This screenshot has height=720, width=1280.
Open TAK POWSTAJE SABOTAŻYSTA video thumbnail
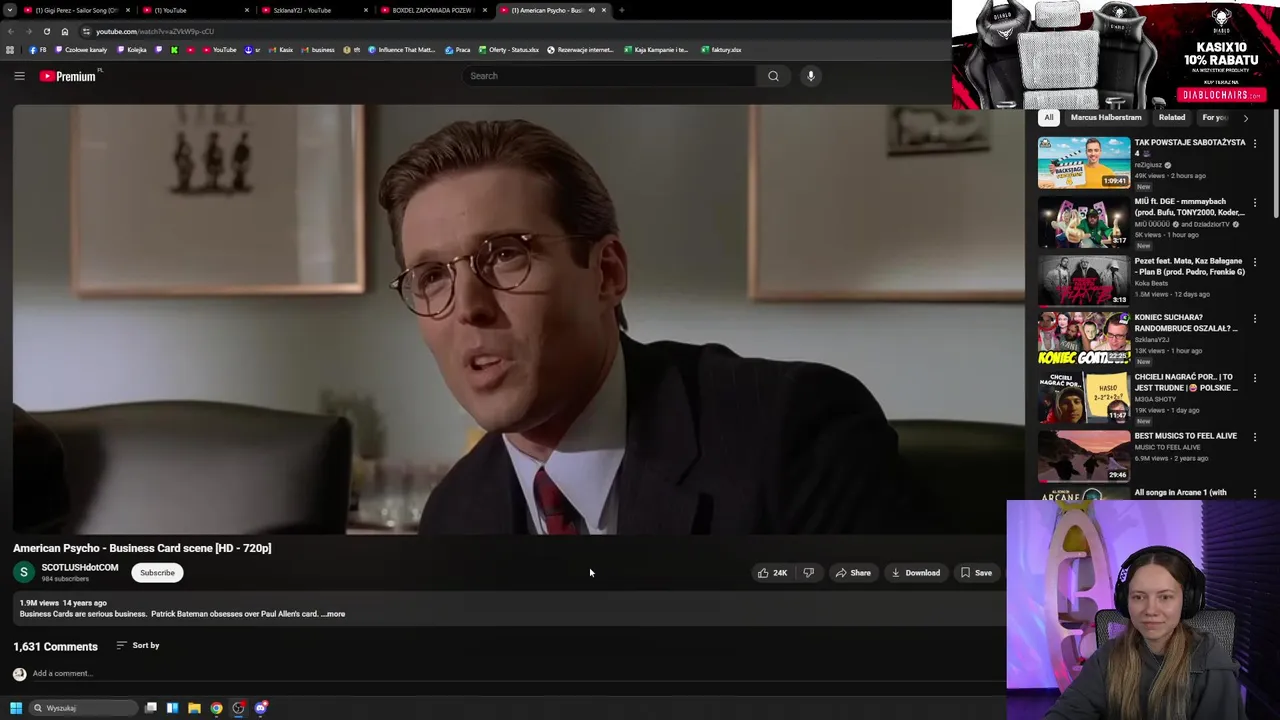[x=1084, y=162]
